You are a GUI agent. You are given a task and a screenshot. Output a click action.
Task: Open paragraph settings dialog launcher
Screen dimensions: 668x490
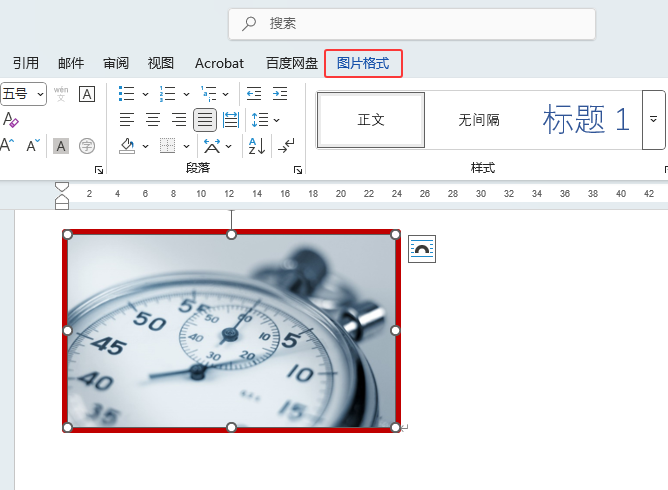pos(298,170)
